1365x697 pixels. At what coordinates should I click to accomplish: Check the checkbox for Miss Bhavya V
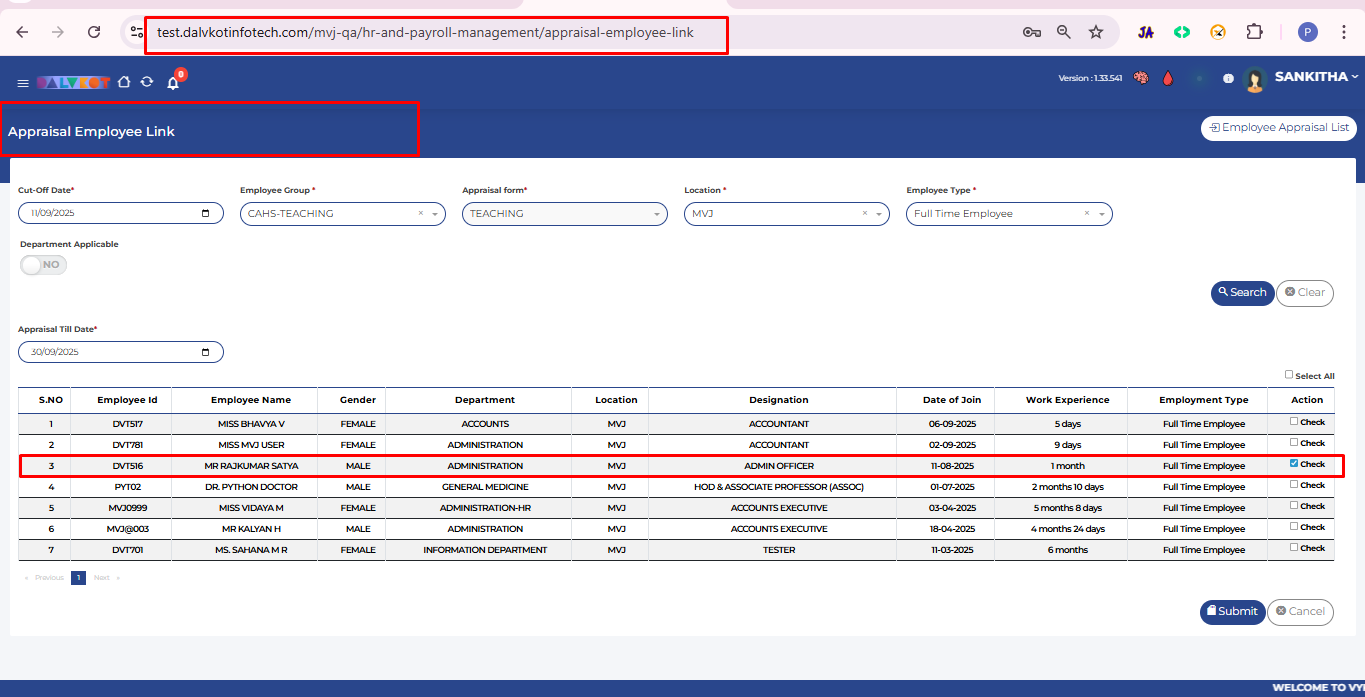(1294, 422)
